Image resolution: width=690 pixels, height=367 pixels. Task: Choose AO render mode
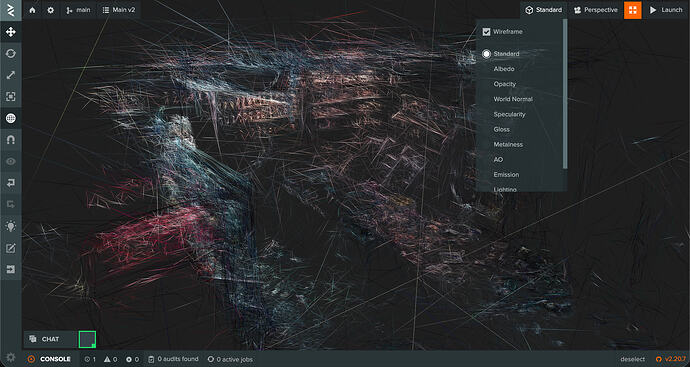pos(498,159)
